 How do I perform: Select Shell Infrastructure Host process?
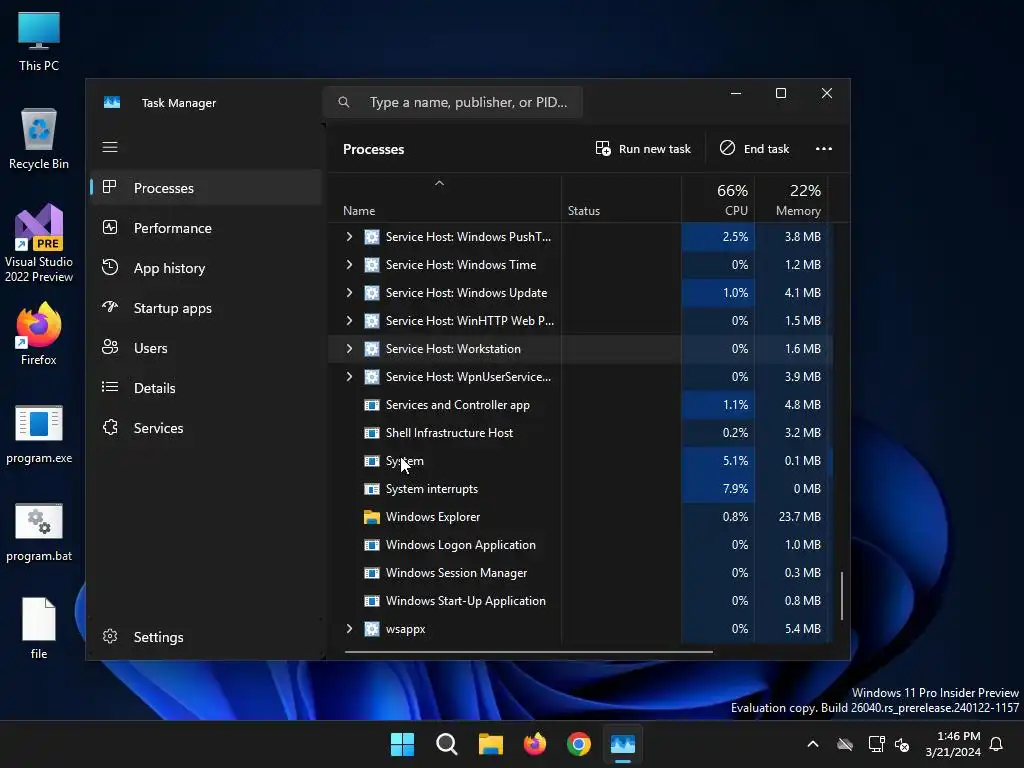click(x=449, y=433)
